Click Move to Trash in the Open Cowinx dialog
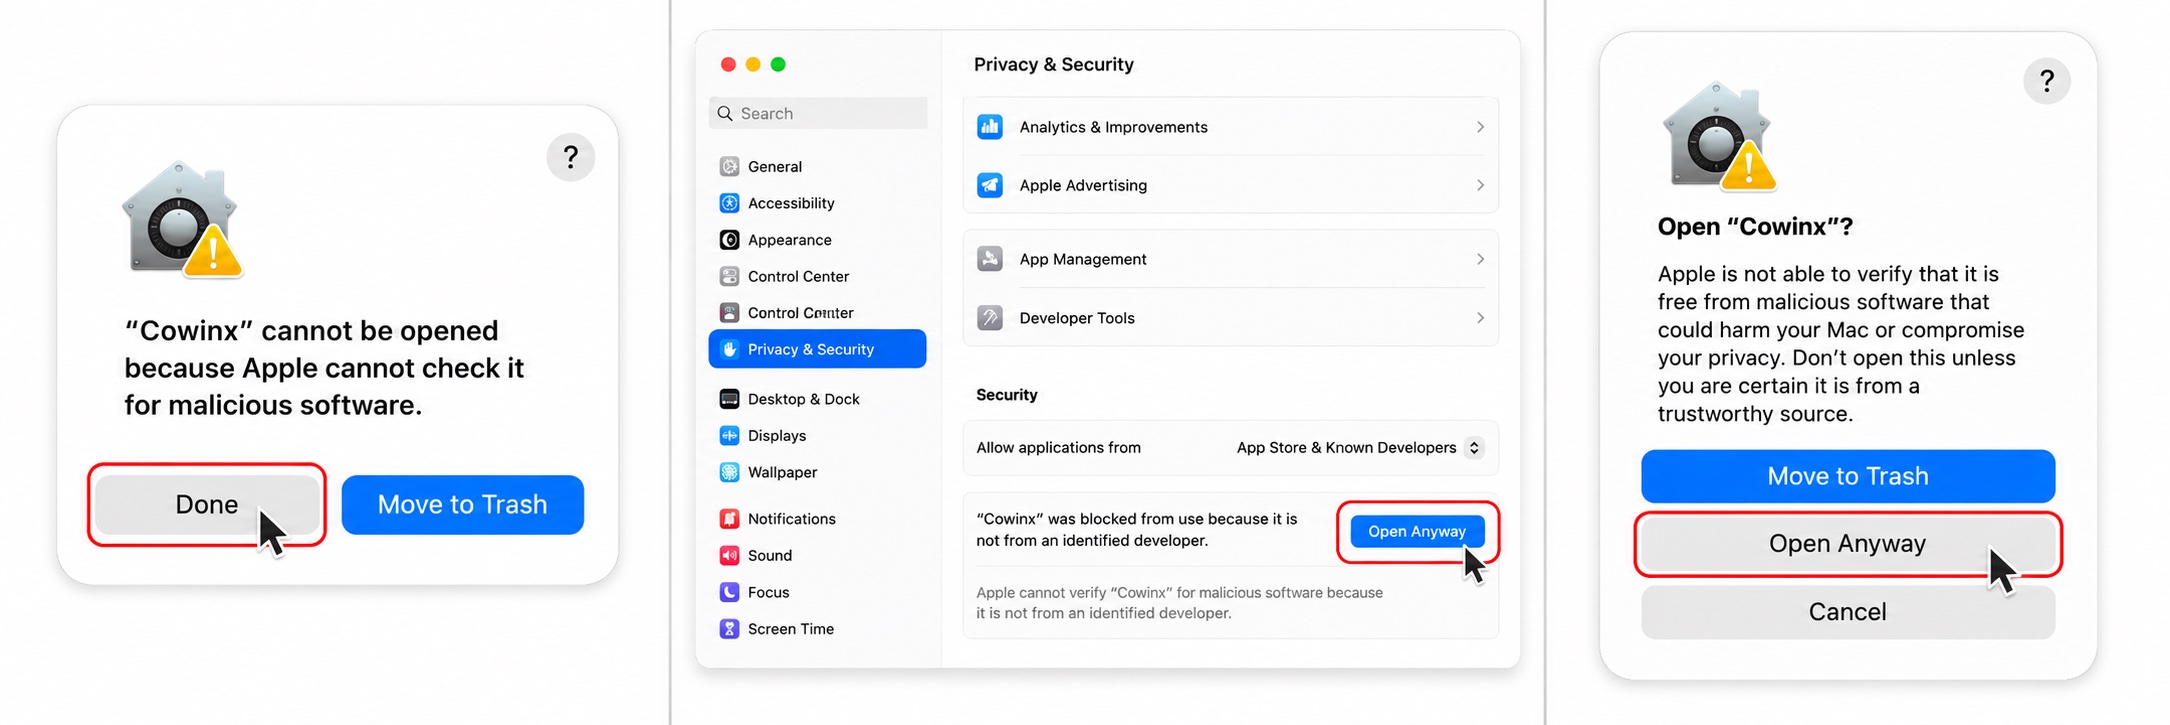Screen dimensions: 2170x725 1847,476
